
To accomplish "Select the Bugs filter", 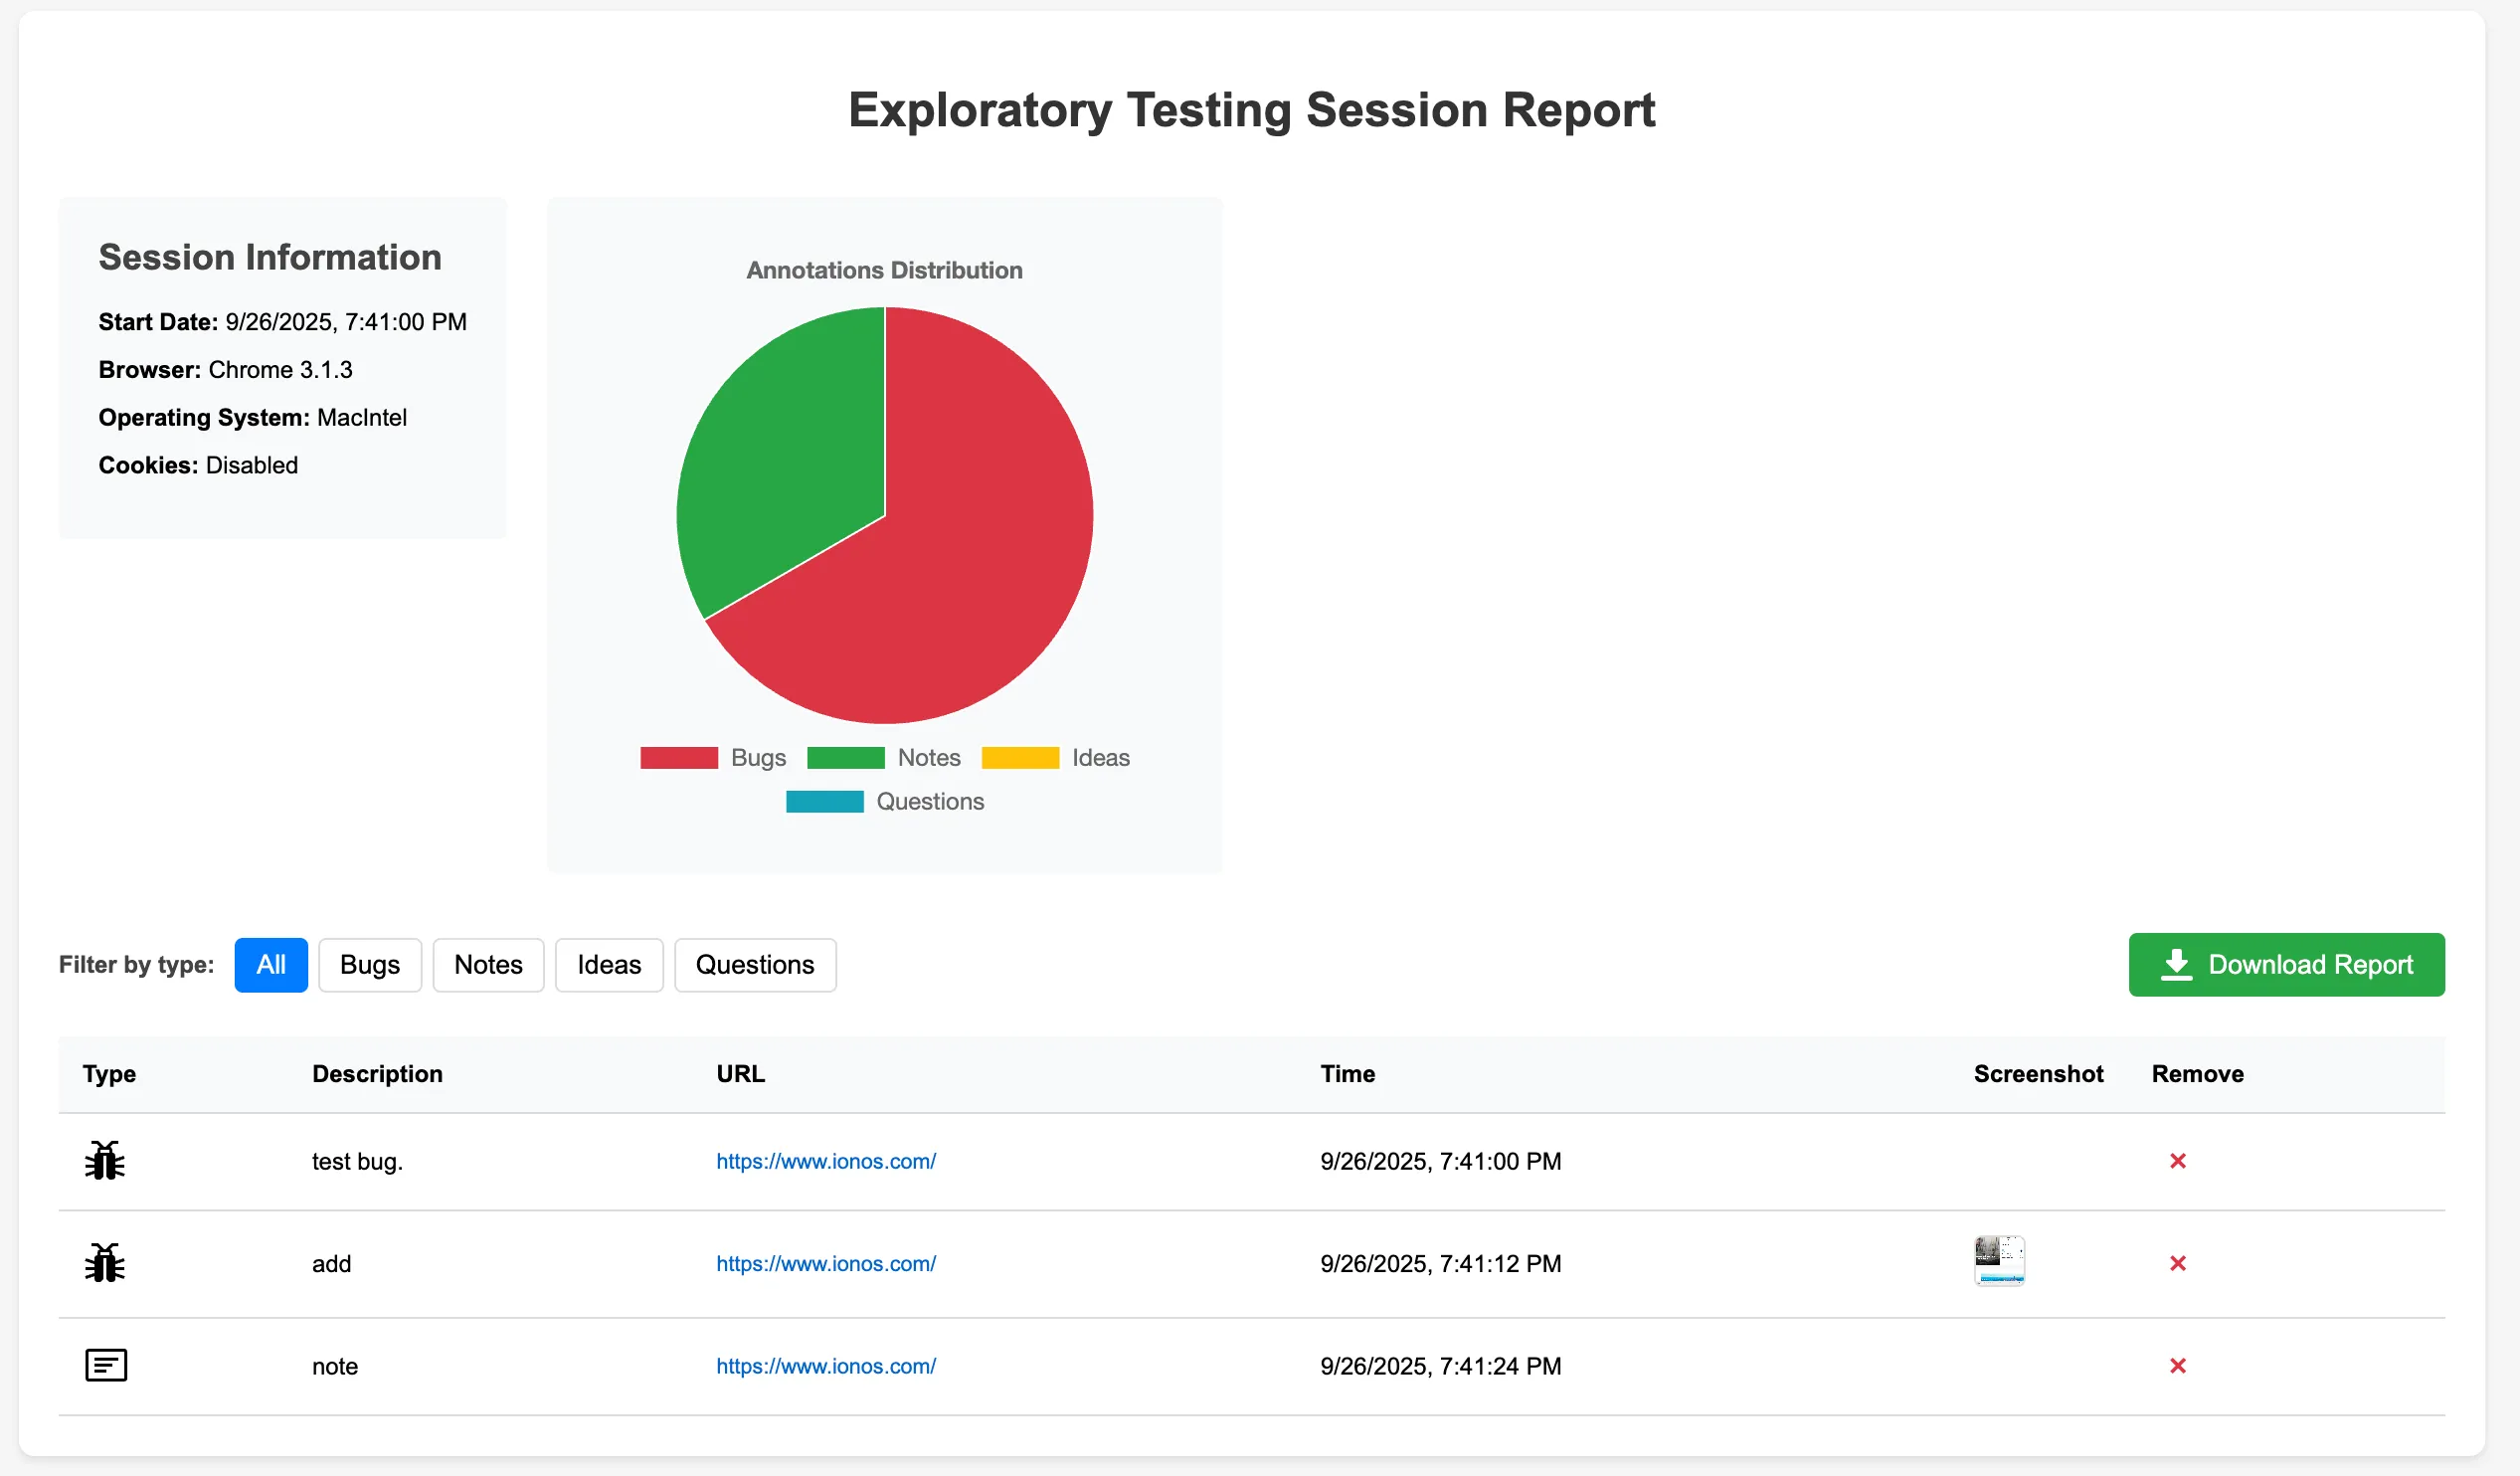I will (x=369, y=964).
